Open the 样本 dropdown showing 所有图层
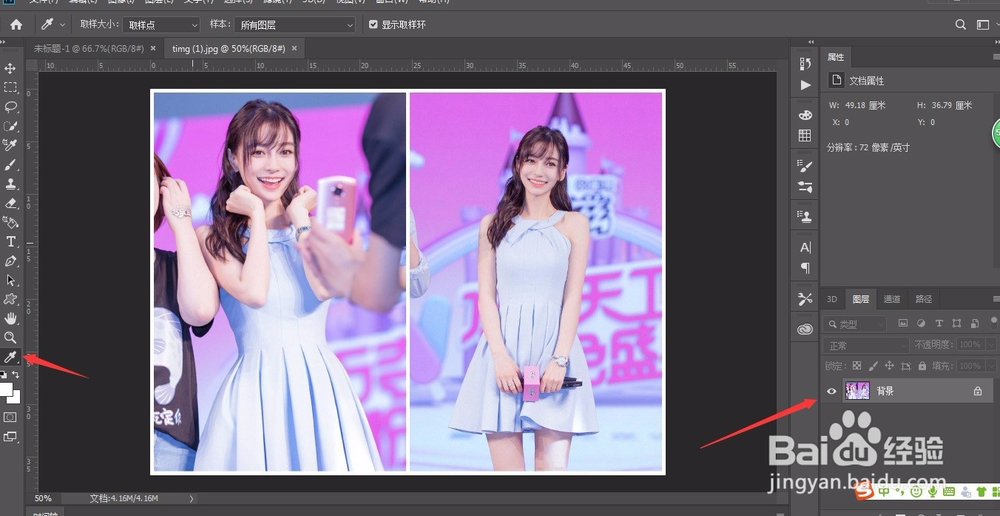Screen dimensions: 1000x516 (295, 25)
